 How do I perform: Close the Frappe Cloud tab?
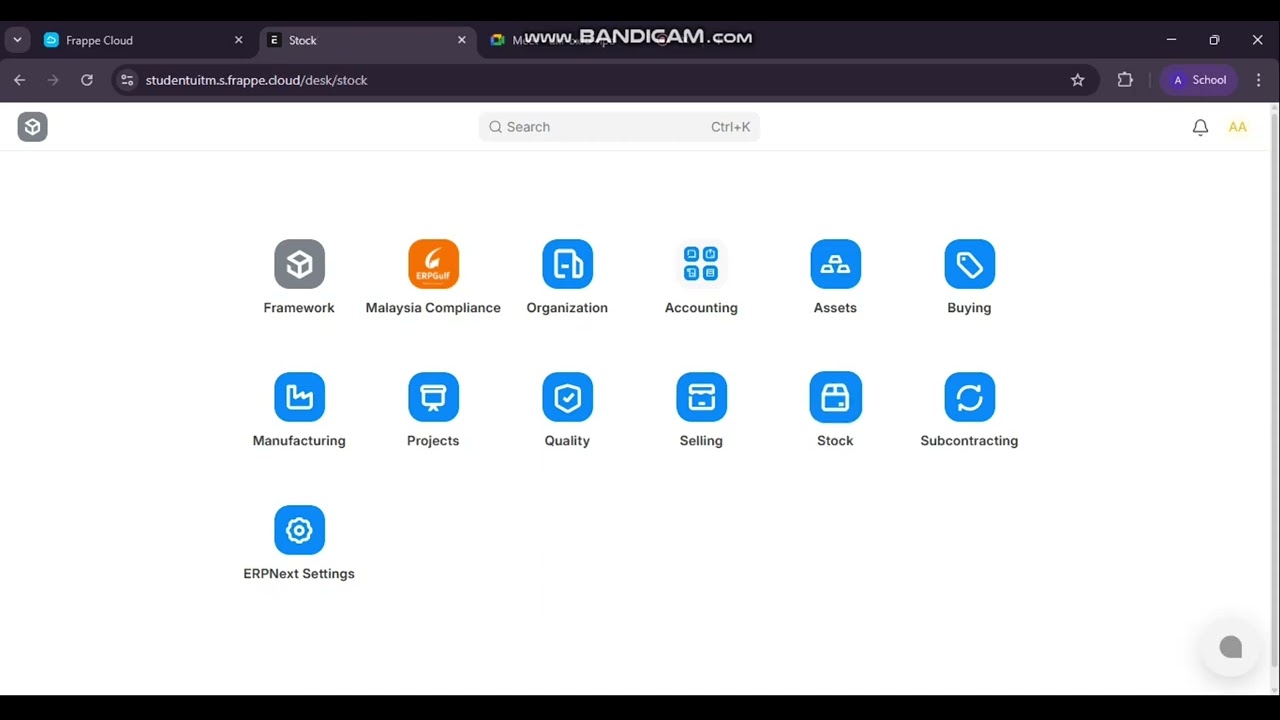239,40
